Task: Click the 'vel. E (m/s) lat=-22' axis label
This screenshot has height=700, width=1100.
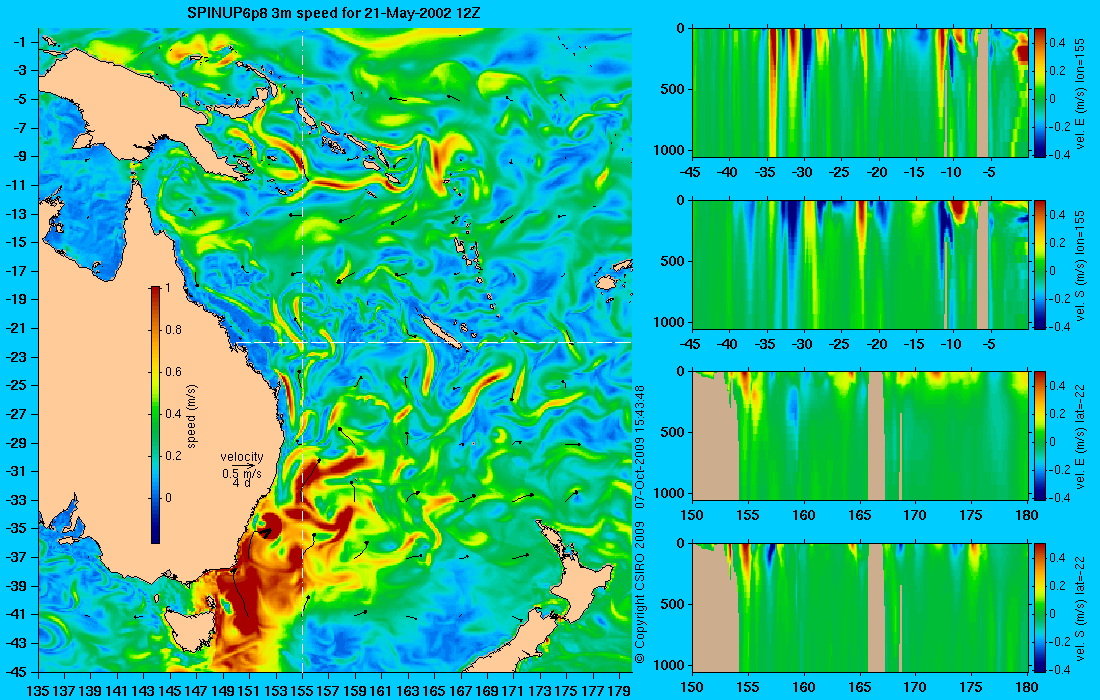Action: coord(1081,436)
